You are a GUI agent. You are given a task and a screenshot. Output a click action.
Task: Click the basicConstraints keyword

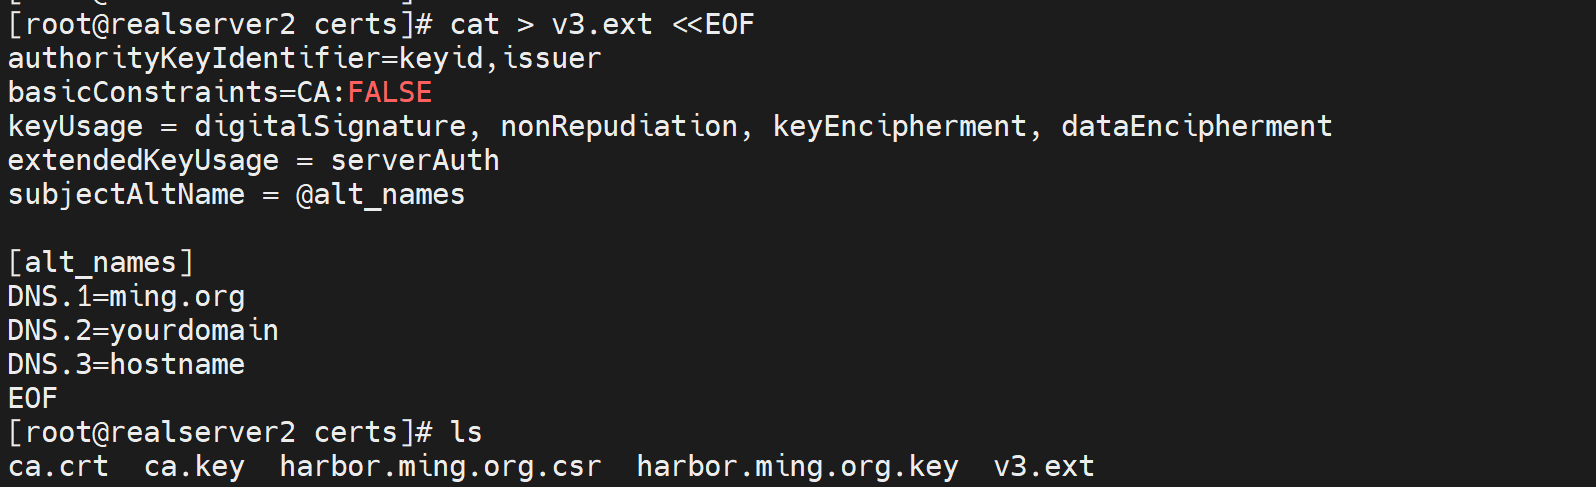[x=143, y=93]
